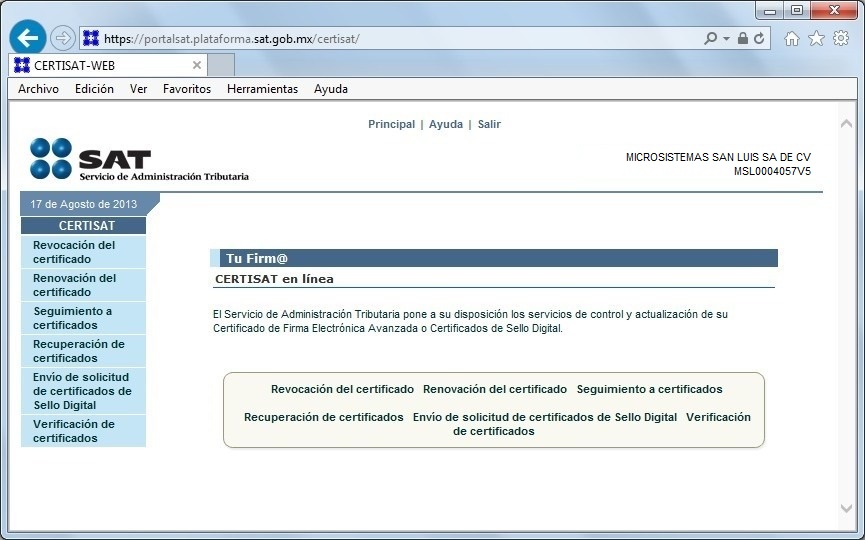
Task: Select sidebar Seguimiento a certificados
Action: pyautogui.click(x=83, y=318)
